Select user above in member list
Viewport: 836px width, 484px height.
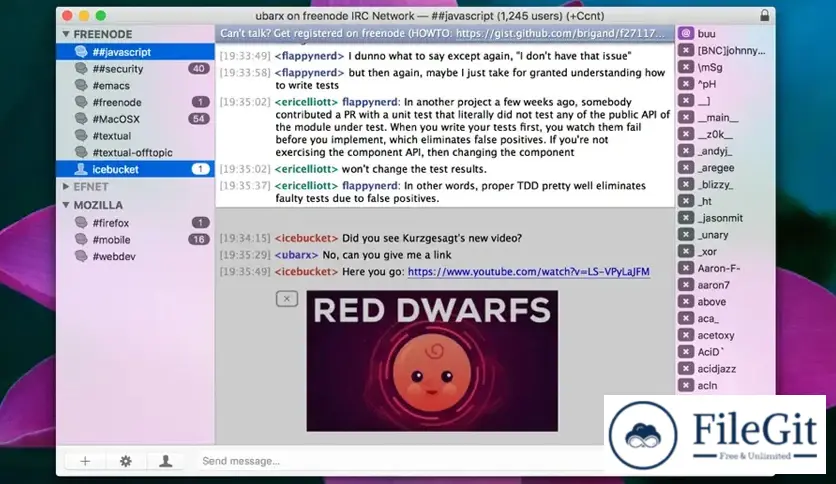pyautogui.click(x=725, y=302)
